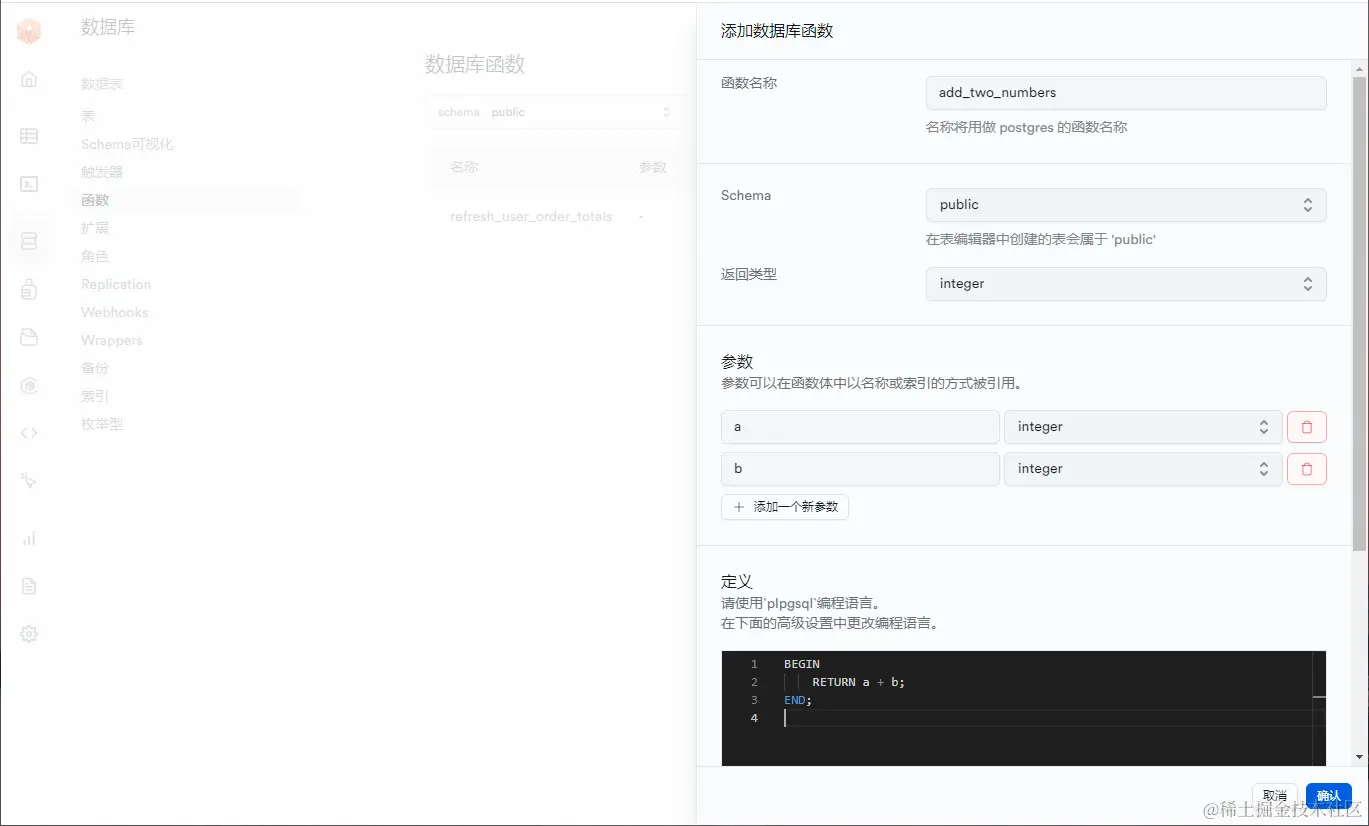Open Replication menu item

coord(116,284)
